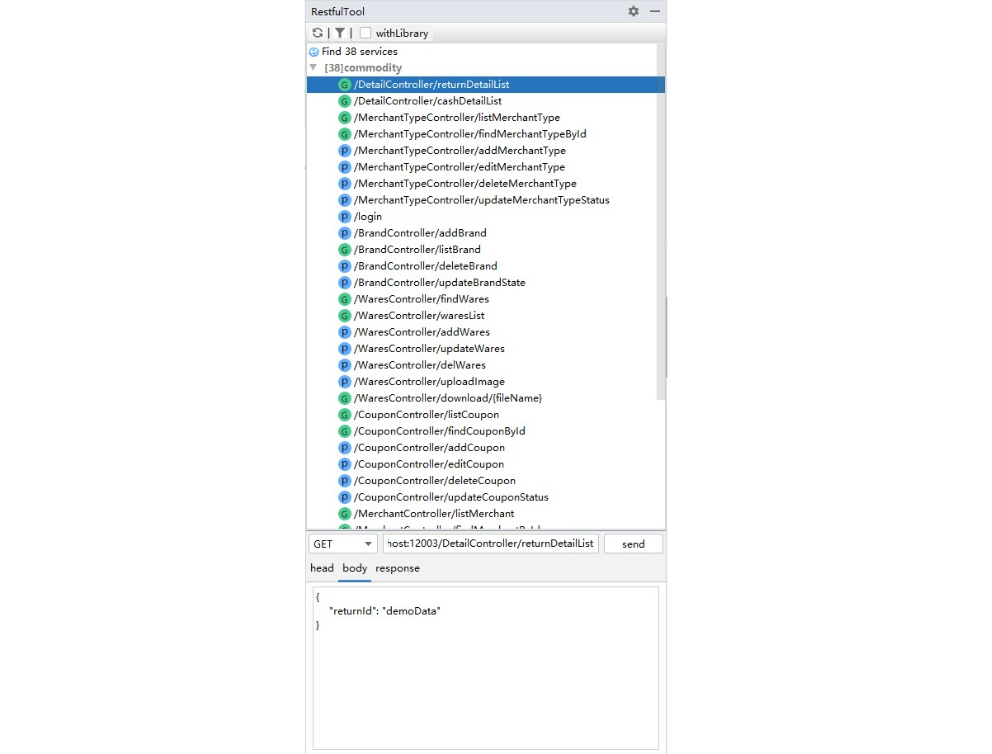Switch to the head tab
Screen dimensions: 992x754
pyautogui.click(x=321, y=568)
